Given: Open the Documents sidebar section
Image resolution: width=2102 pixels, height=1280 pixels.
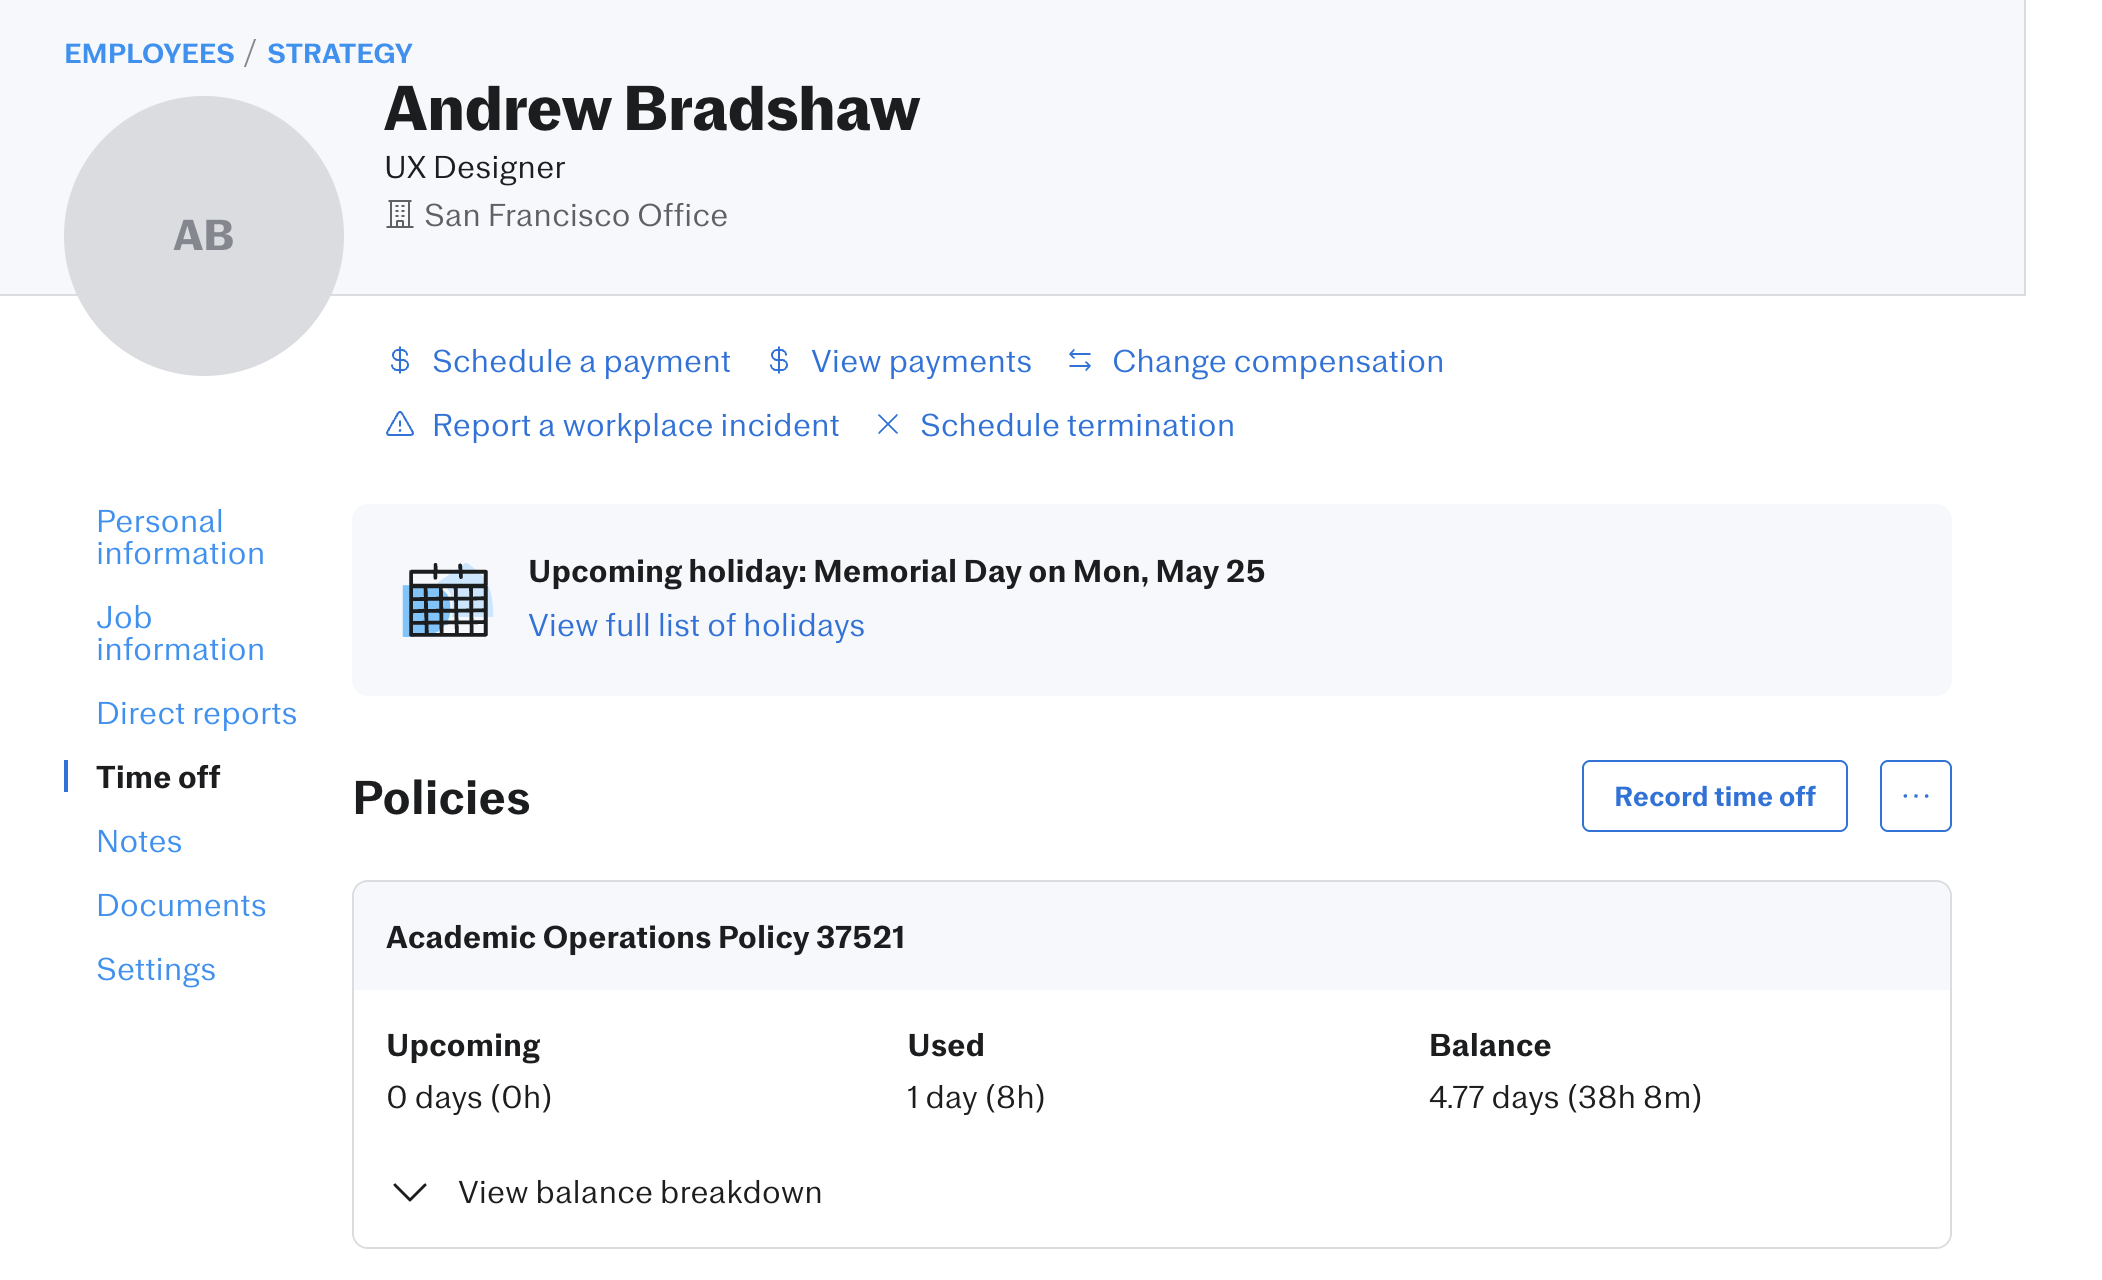Looking at the screenshot, I should pyautogui.click(x=181, y=905).
